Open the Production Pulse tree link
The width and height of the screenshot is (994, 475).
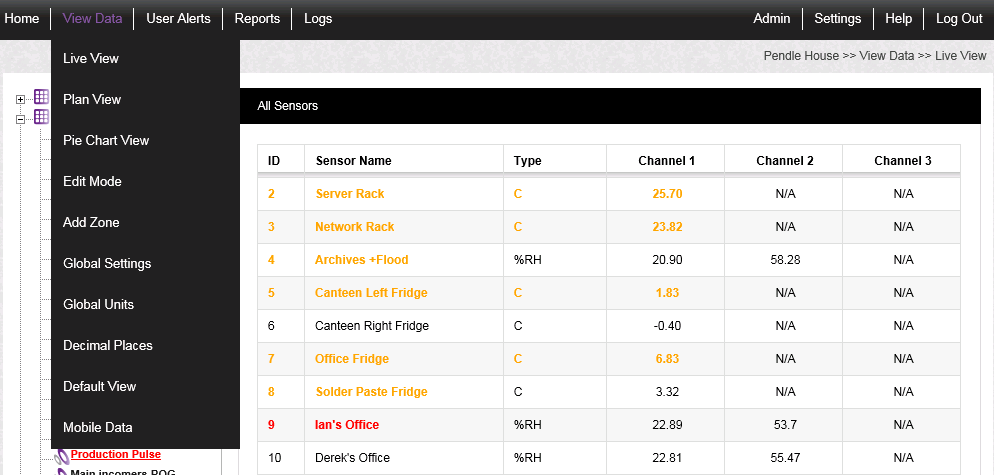(x=115, y=454)
